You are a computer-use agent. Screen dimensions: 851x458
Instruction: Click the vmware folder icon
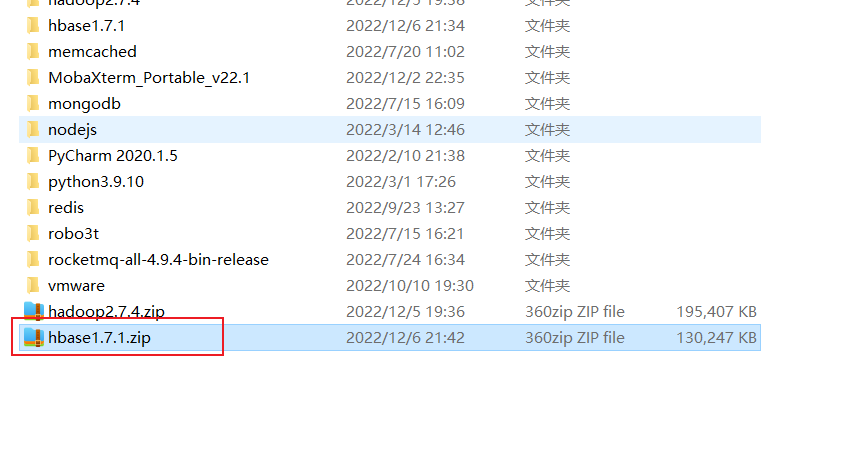point(33,285)
